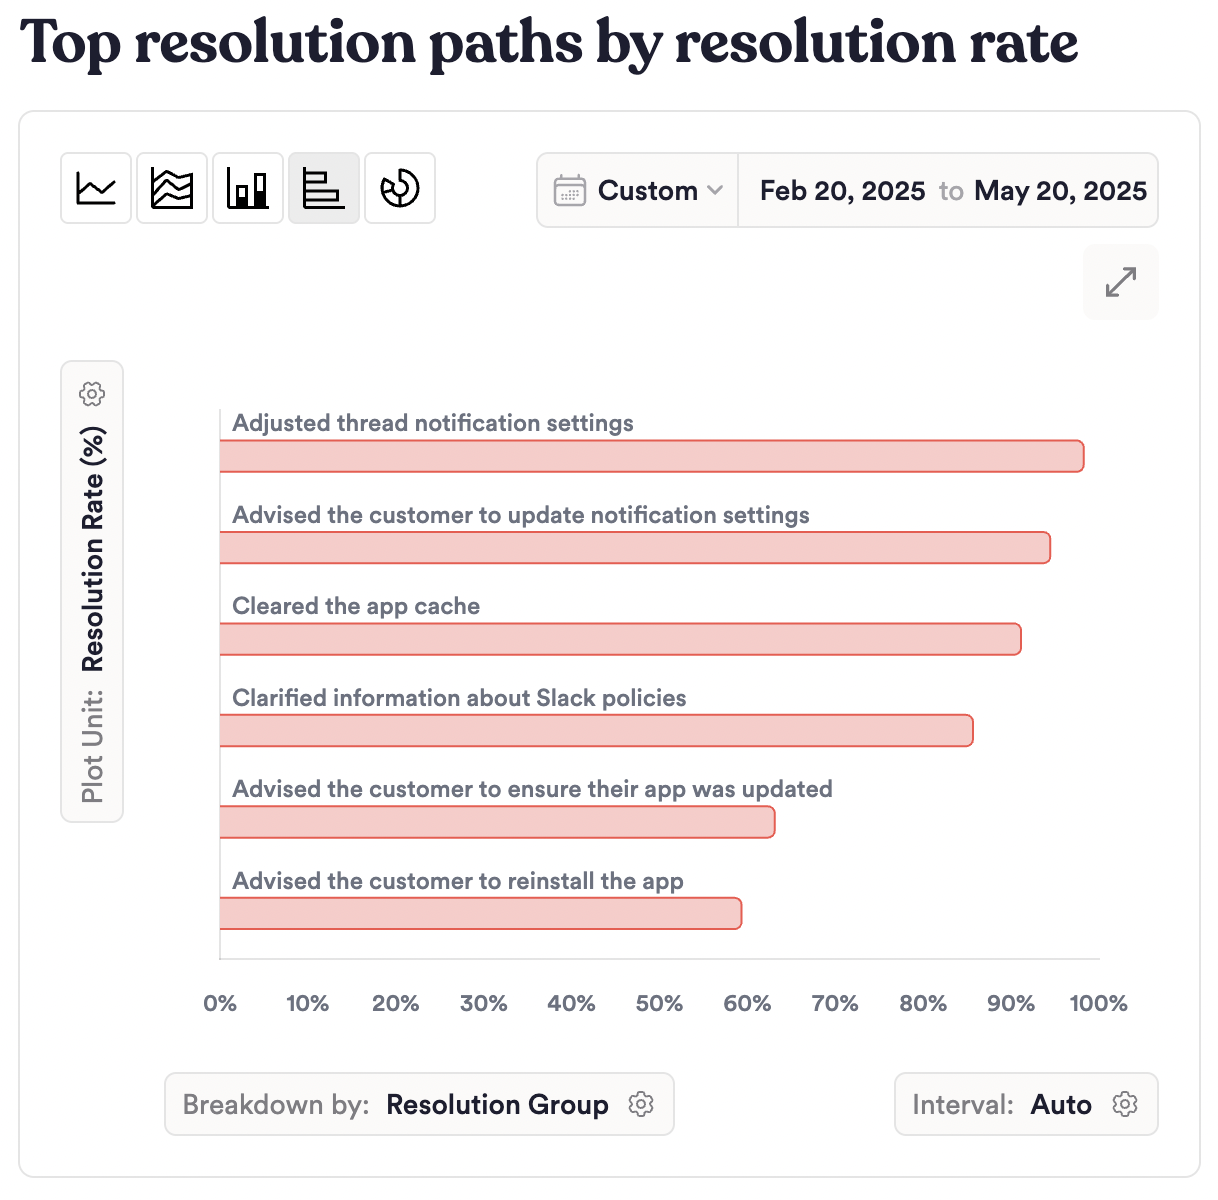
Task: Click the calendar icon in date picker
Action: click(570, 190)
